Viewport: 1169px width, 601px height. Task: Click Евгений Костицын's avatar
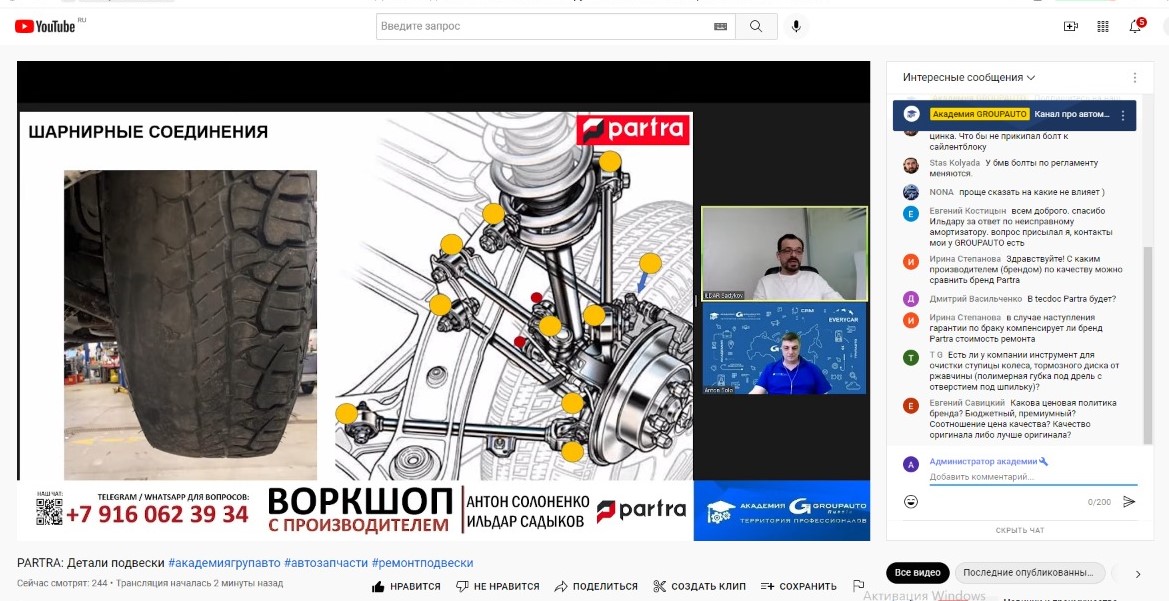click(910, 213)
